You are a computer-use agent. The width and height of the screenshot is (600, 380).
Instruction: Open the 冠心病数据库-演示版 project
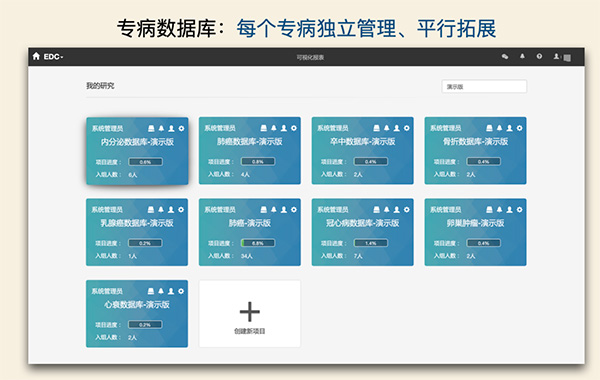(x=362, y=223)
